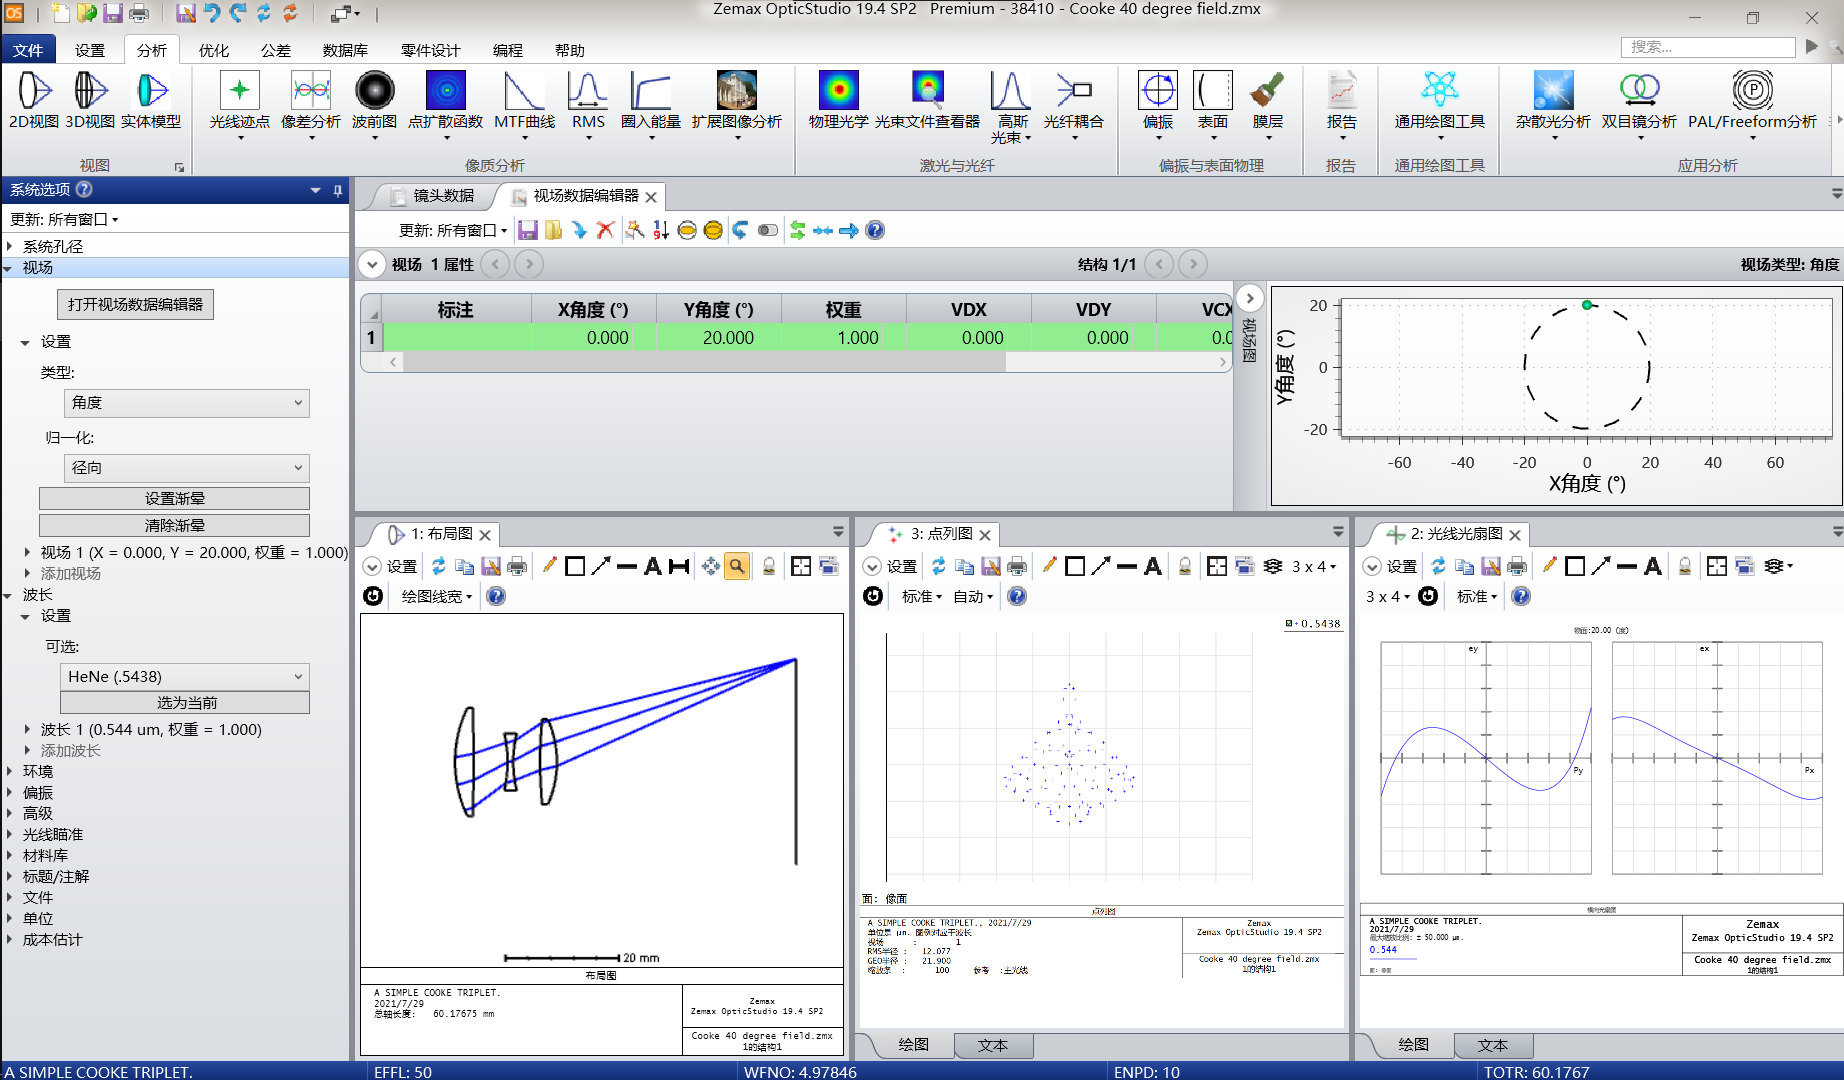Screen dimensions: 1844x1080
Task: Open the 杂散光分析 menu
Action: [1553, 104]
